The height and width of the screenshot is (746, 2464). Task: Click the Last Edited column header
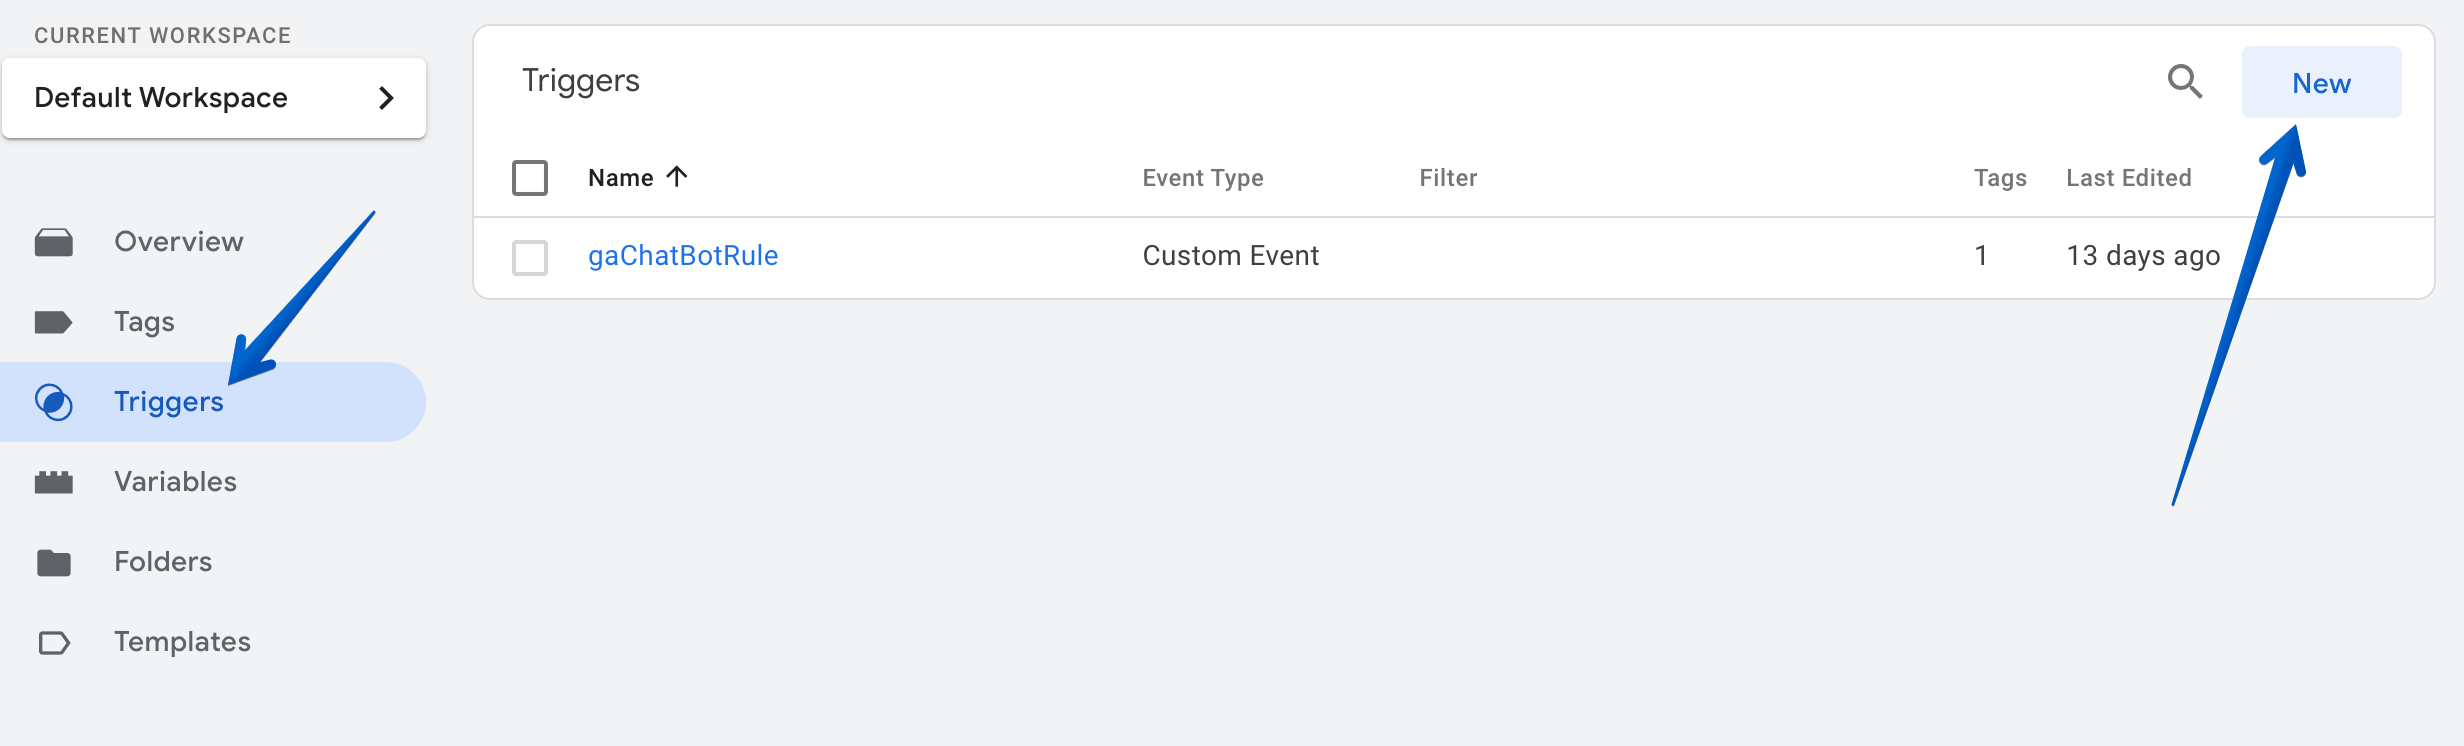coord(2128,178)
